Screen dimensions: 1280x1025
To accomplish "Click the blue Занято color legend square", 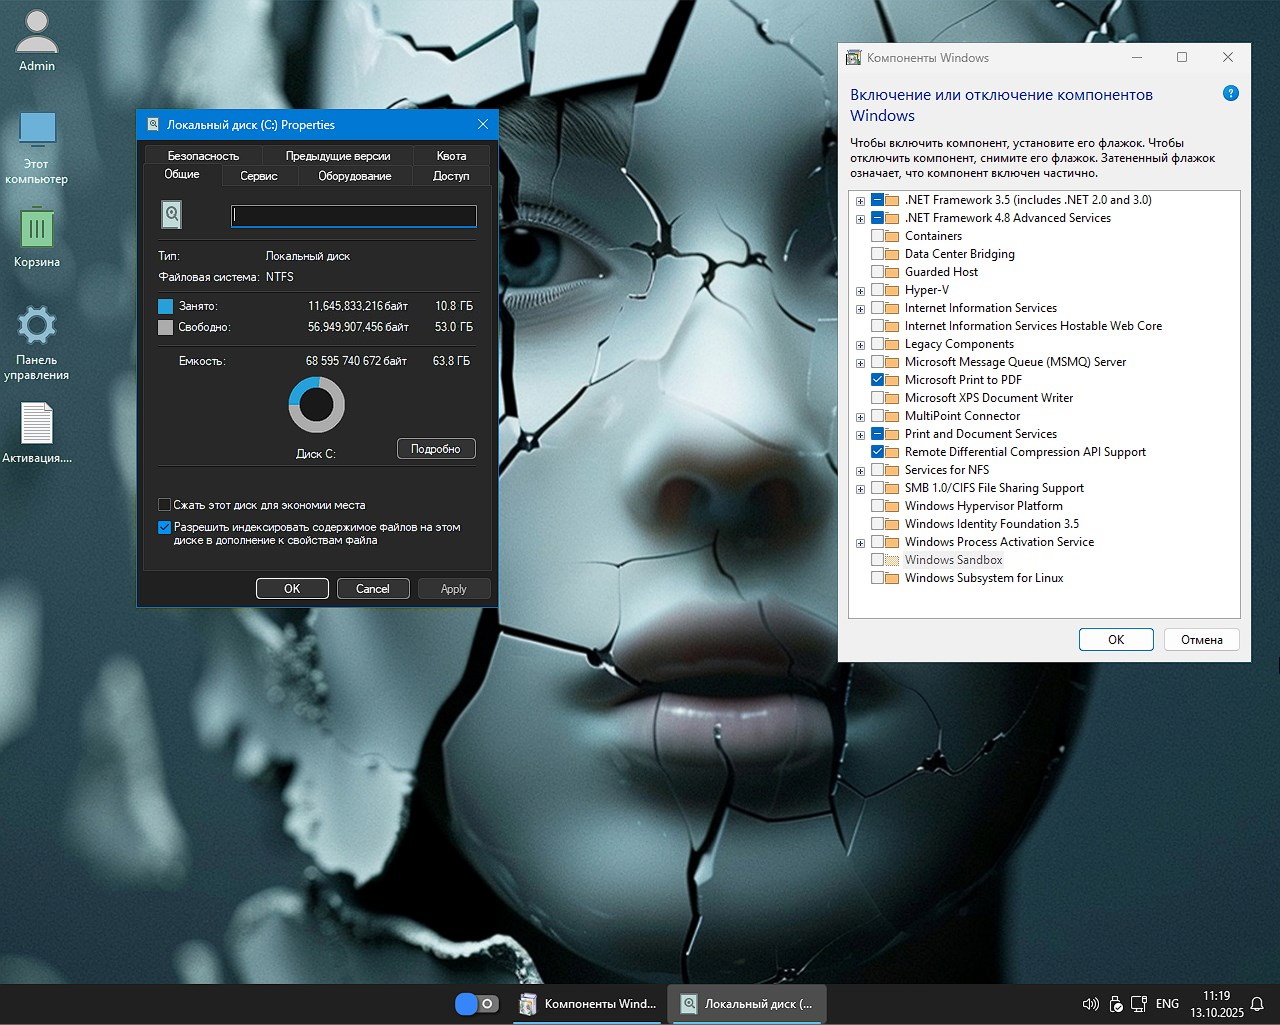I will 164,305.
